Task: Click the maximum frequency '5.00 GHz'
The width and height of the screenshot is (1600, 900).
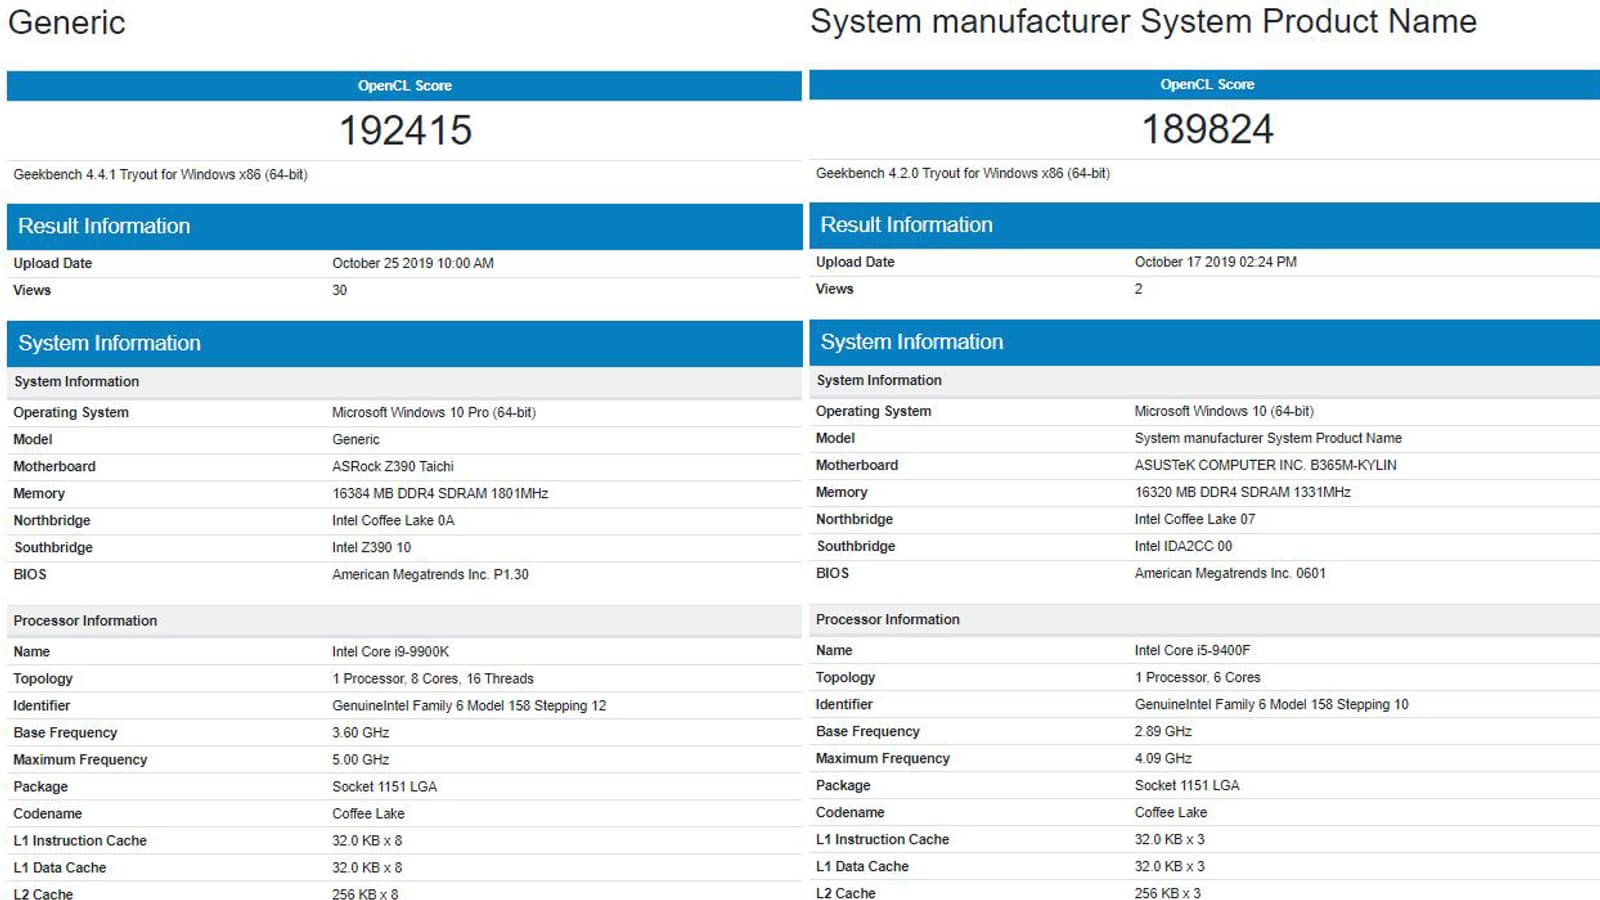Action: tap(361, 759)
